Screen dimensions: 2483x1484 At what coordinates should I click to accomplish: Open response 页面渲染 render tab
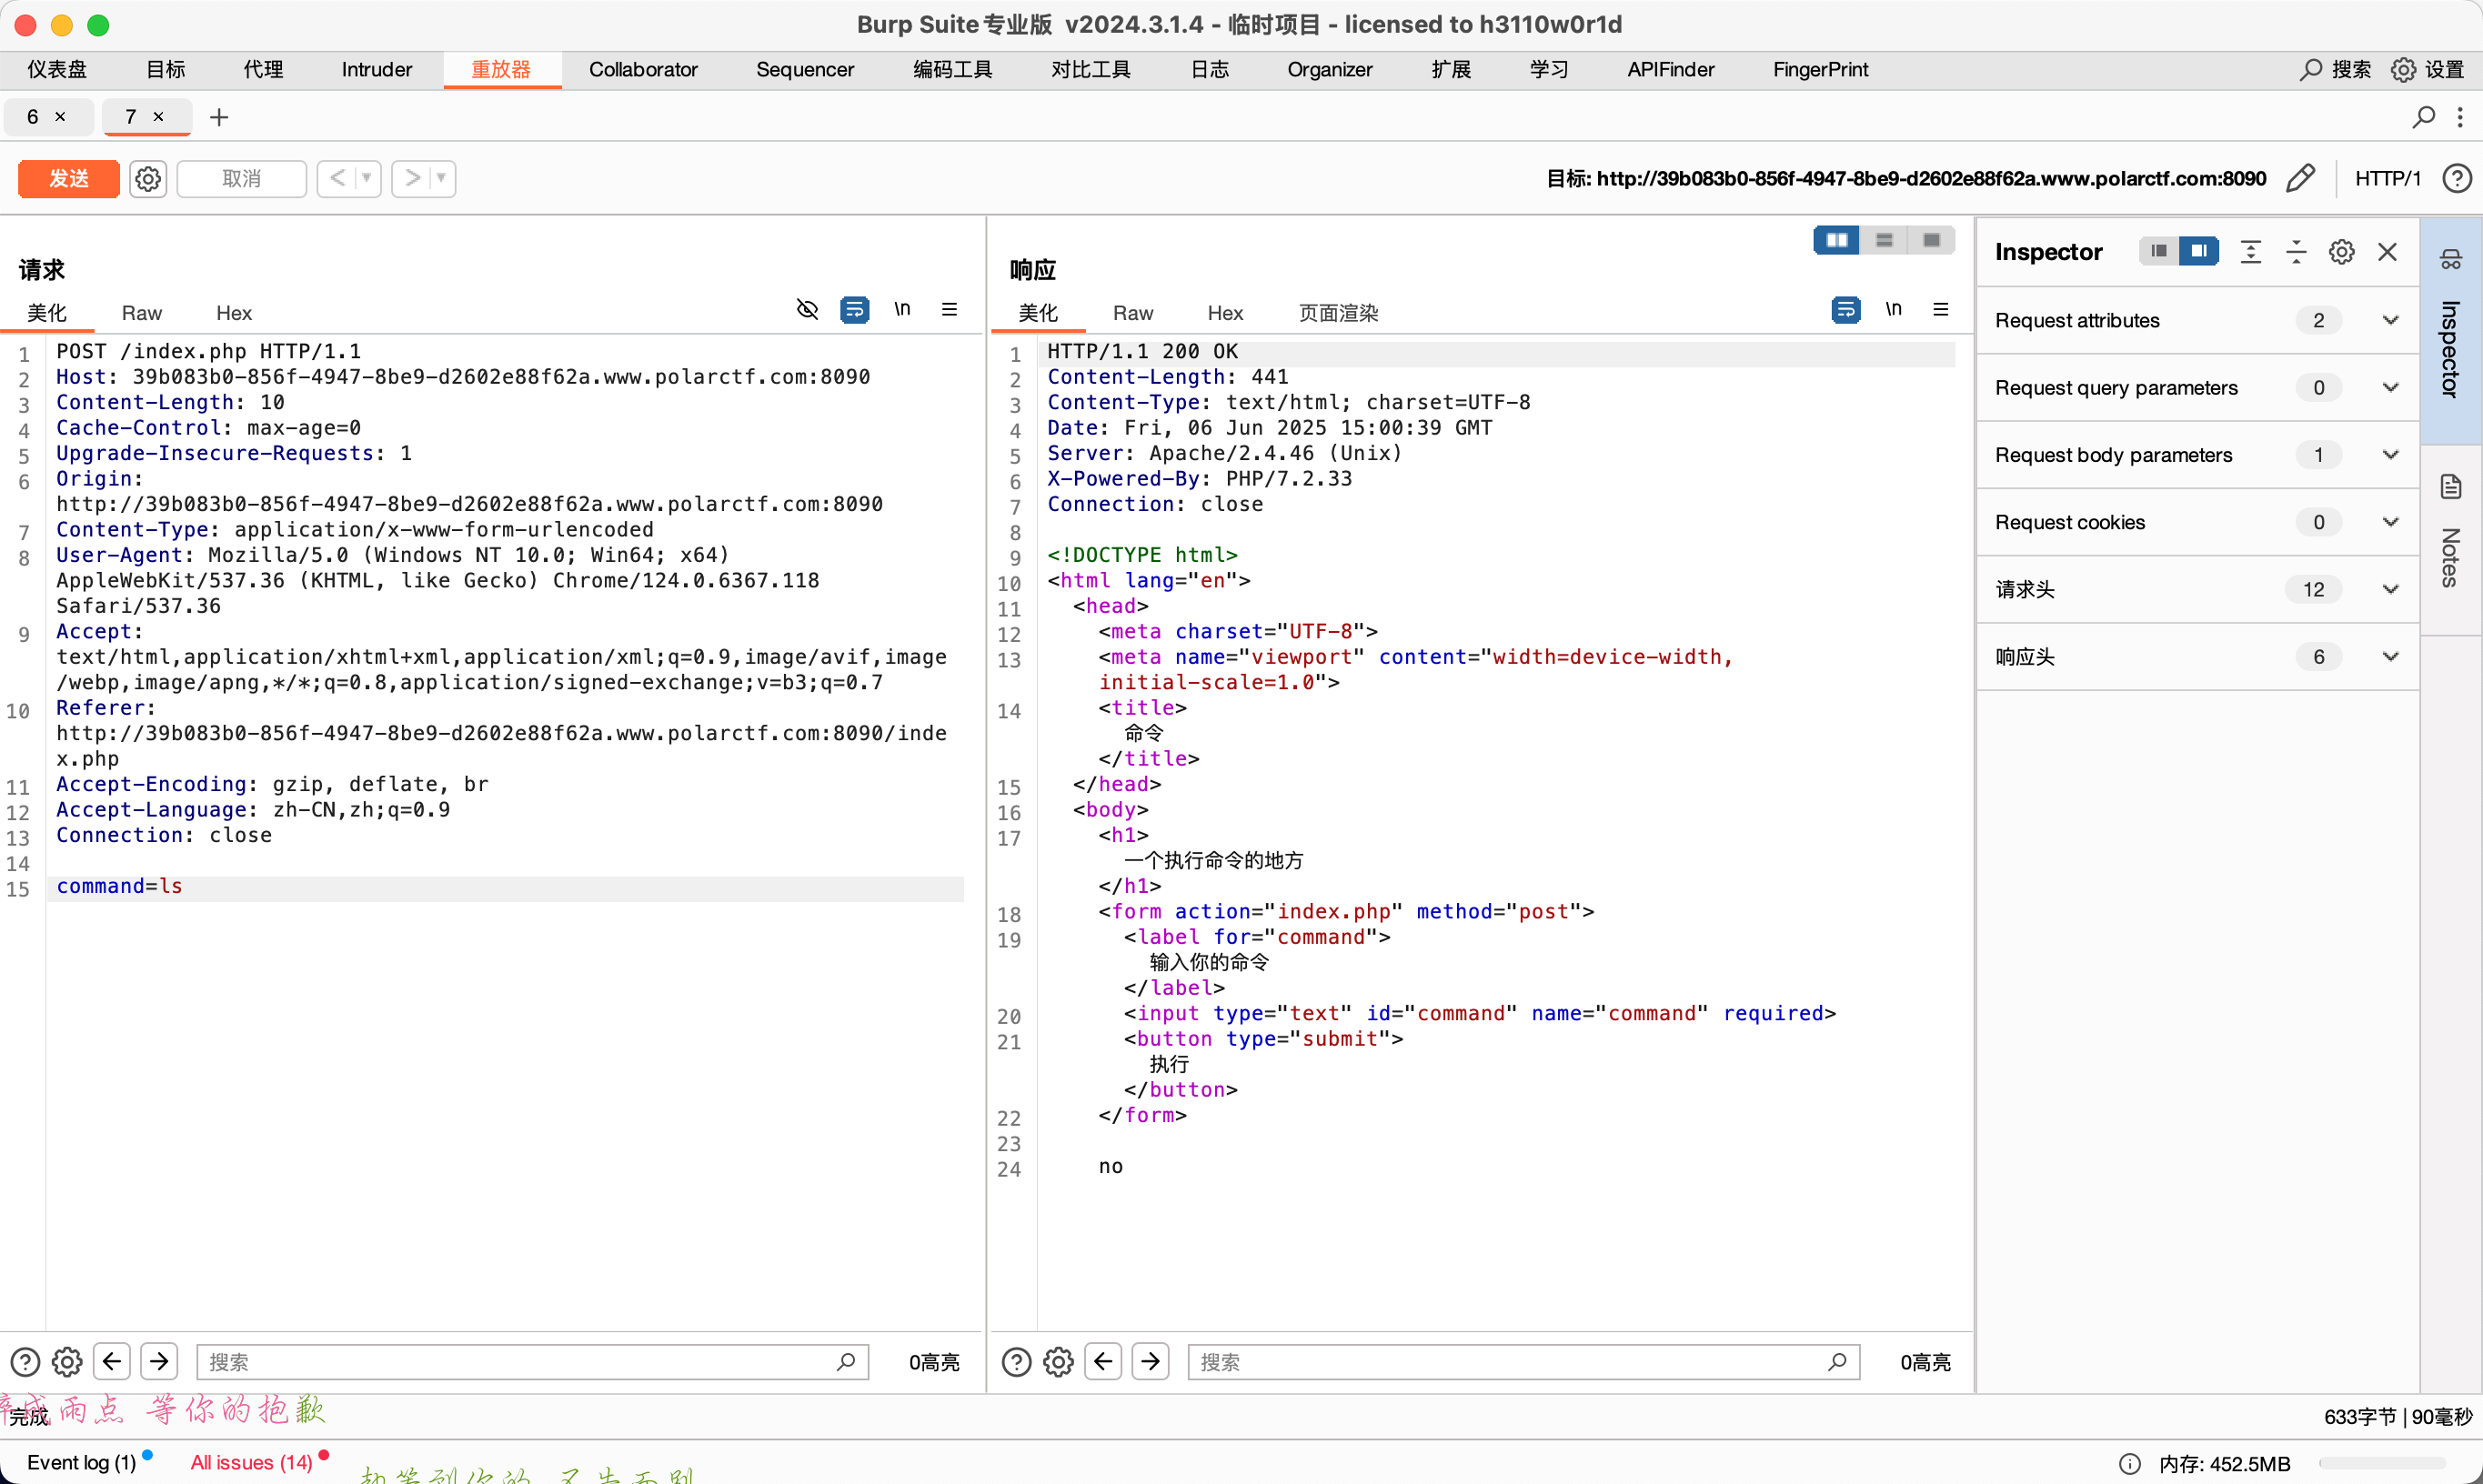tap(1337, 313)
